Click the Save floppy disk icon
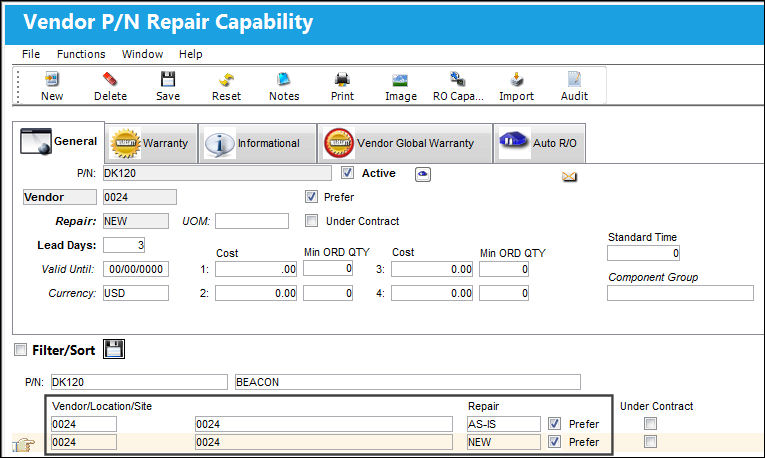 coord(168,79)
